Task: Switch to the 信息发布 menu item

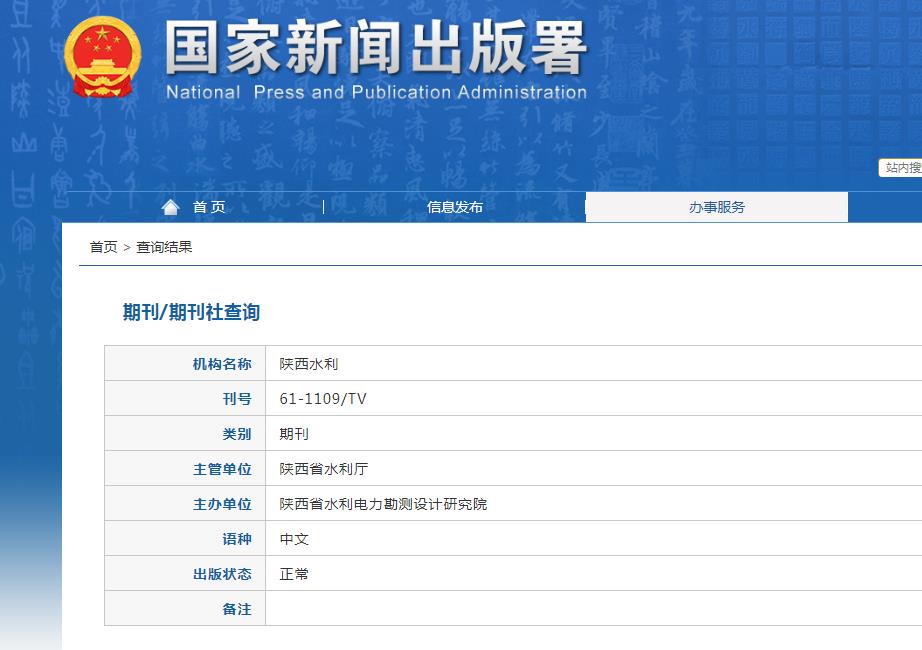Action: click(457, 207)
